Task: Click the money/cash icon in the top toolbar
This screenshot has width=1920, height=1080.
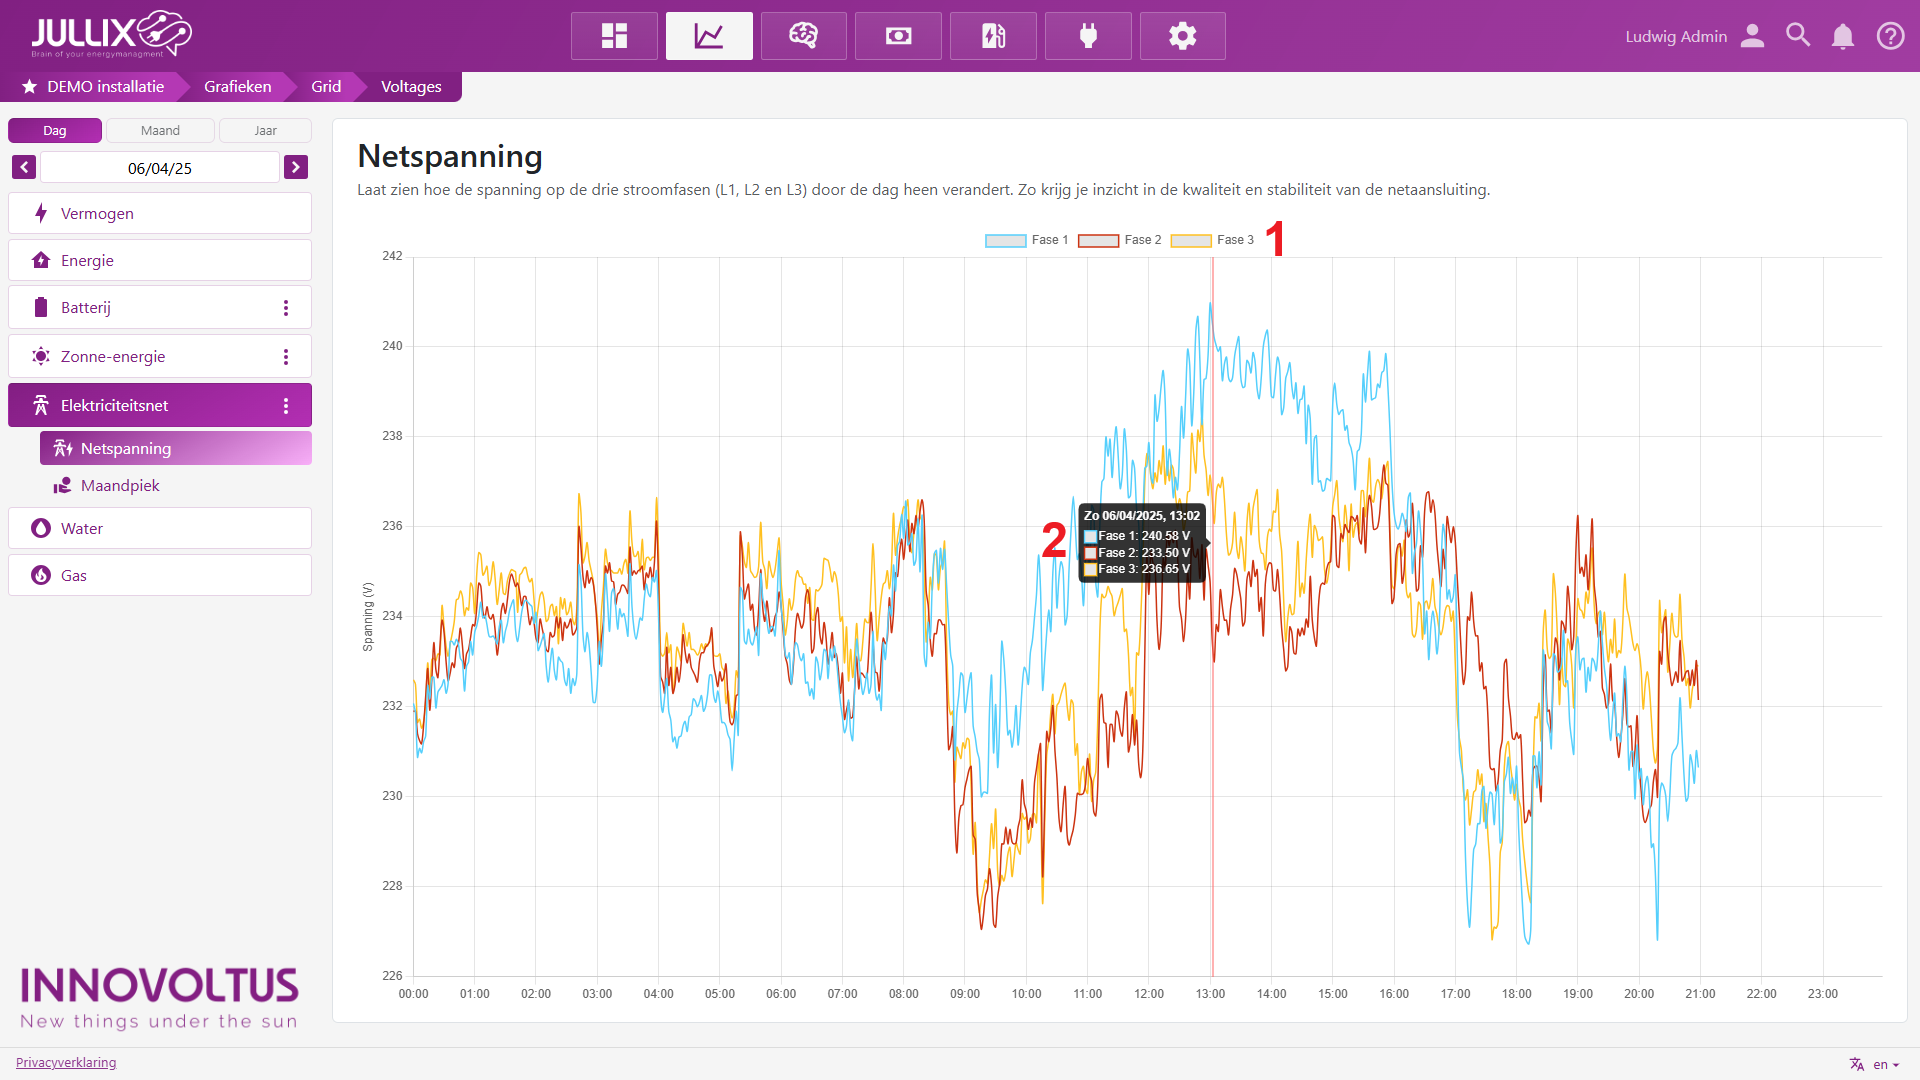Action: click(x=898, y=36)
